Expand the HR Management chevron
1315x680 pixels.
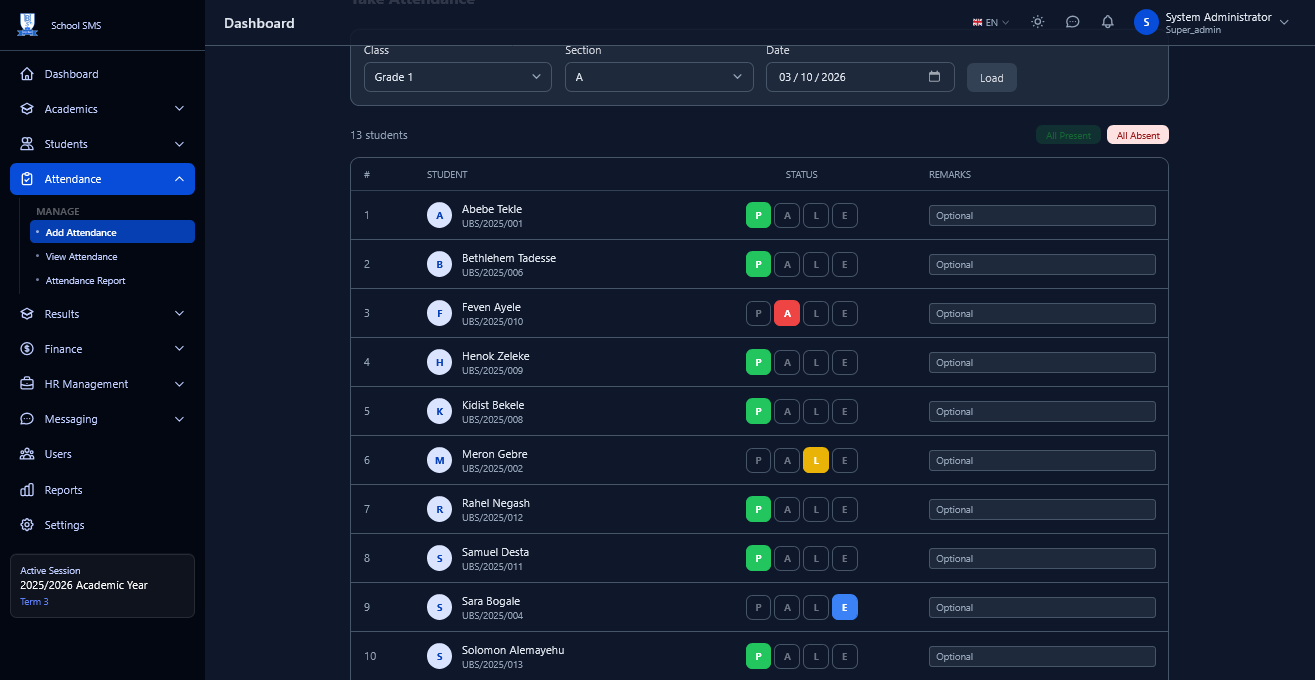179,384
